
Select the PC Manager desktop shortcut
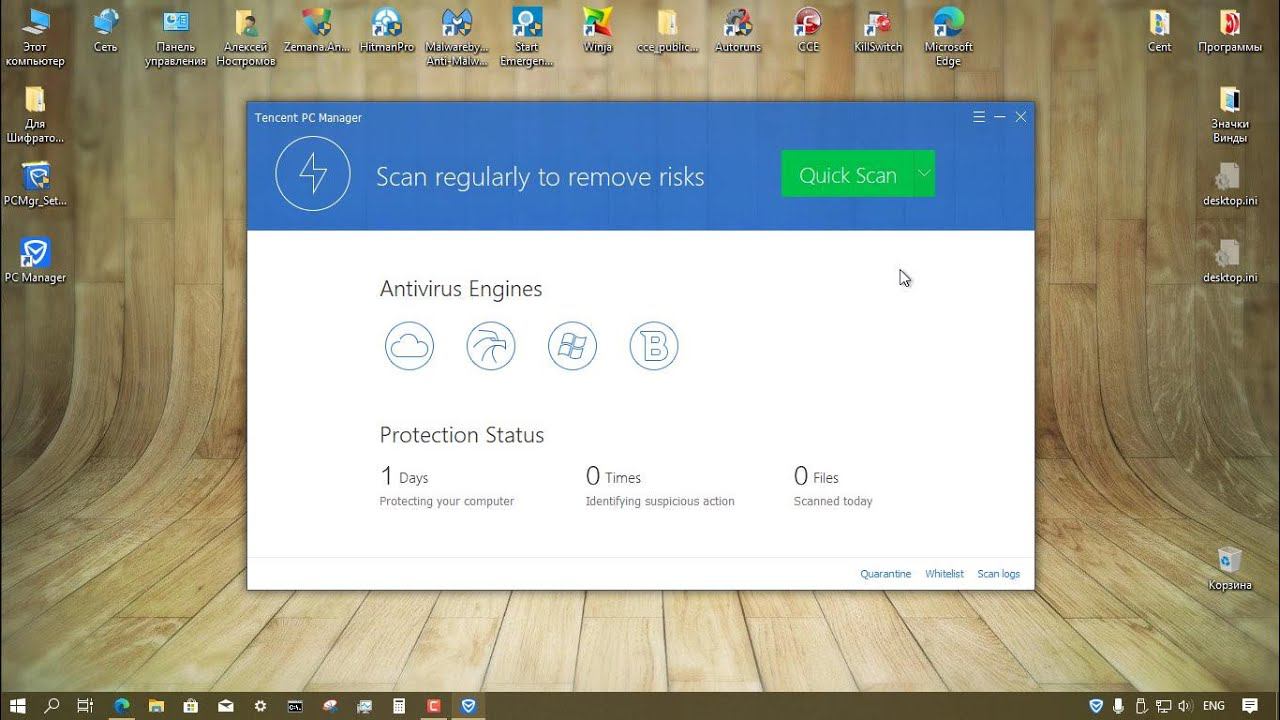35,260
